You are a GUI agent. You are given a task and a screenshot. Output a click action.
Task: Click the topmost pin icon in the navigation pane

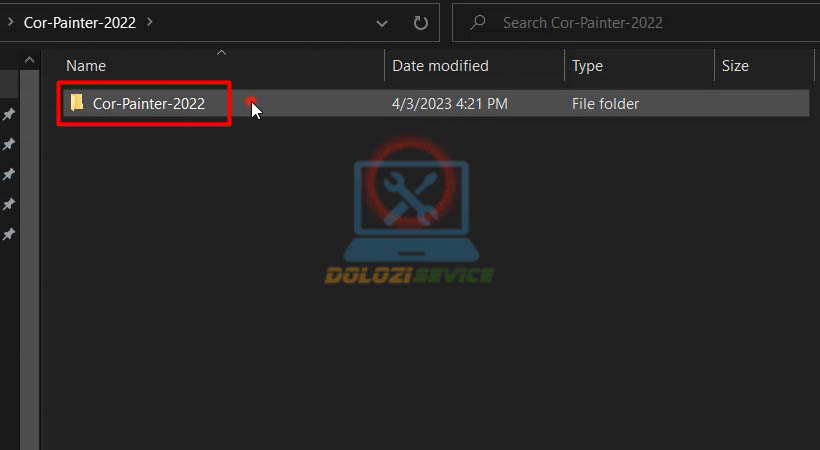pos(9,115)
